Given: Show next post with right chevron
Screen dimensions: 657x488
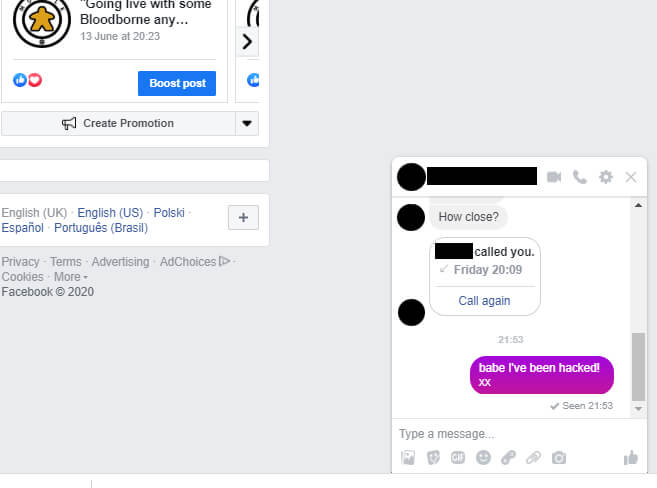Looking at the screenshot, I should (x=247, y=41).
